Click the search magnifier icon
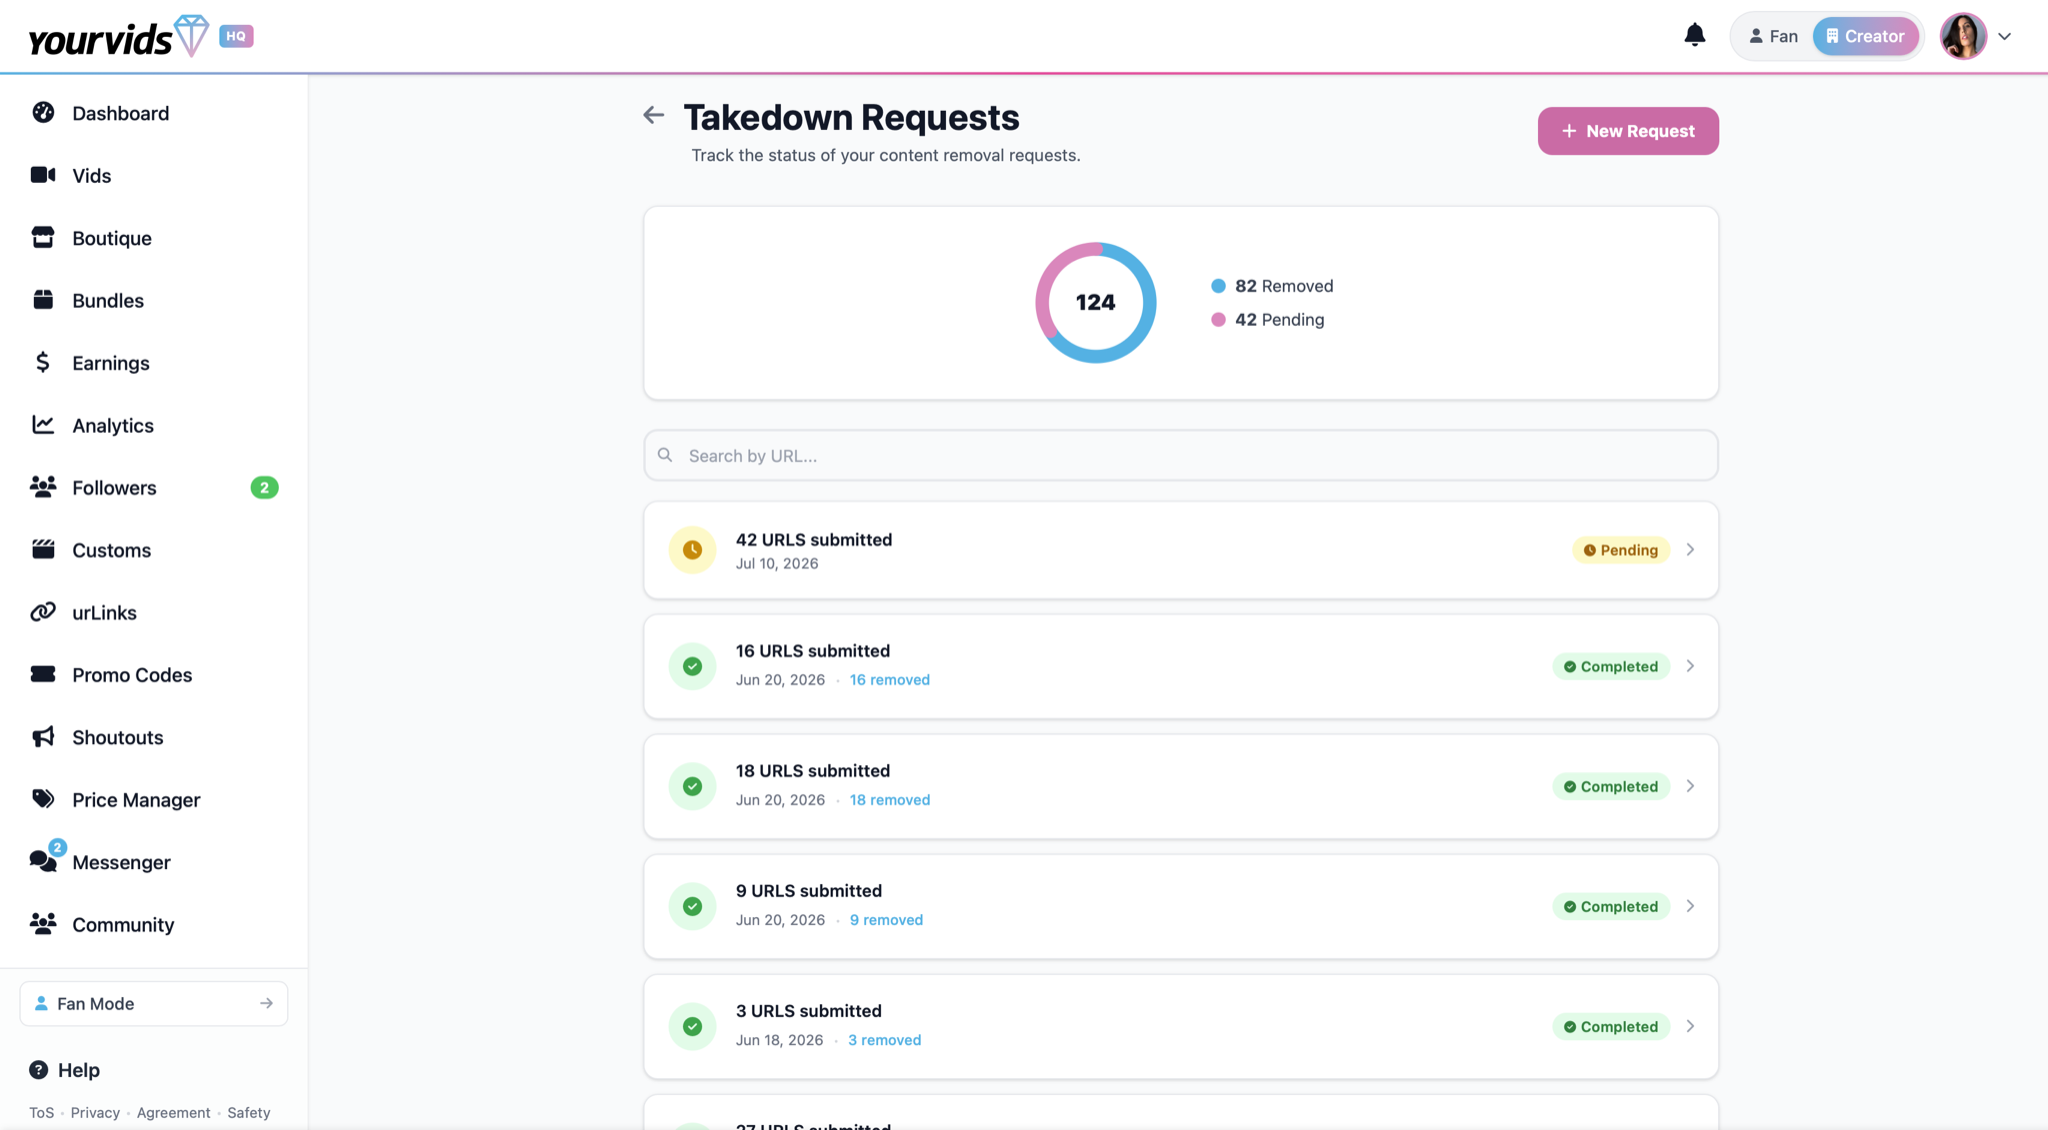The height and width of the screenshot is (1130, 2048). pyautogui.click(x=665, y=455)
